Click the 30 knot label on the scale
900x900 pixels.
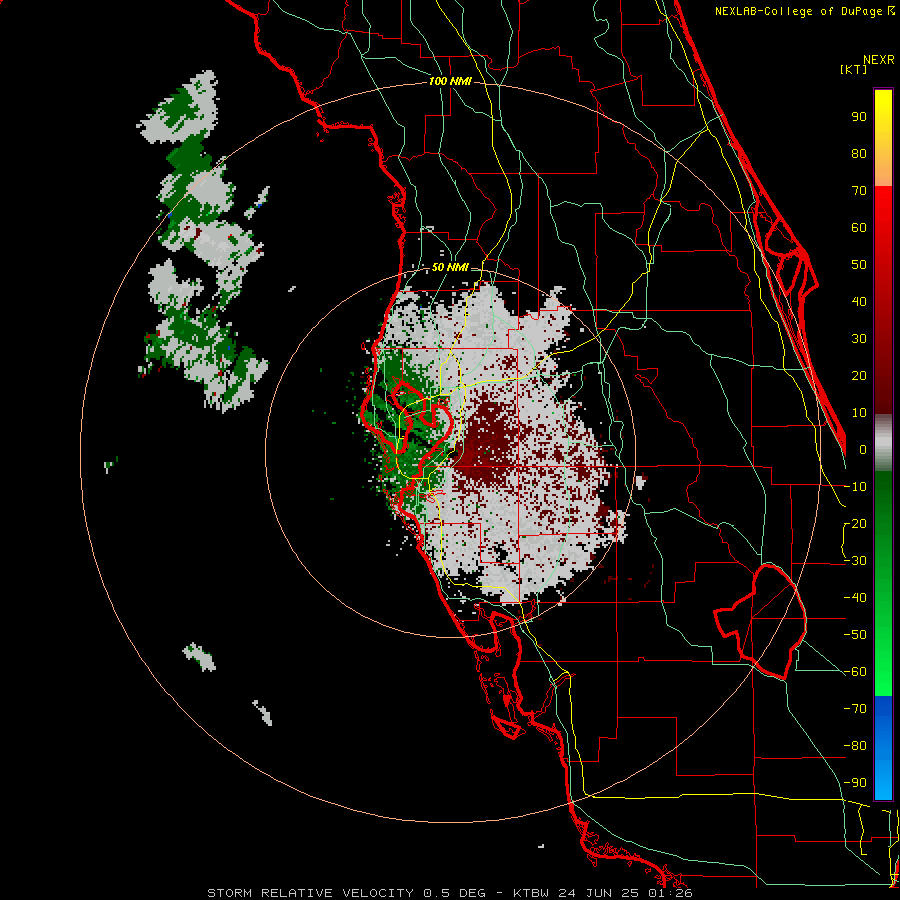coord(859,339)
